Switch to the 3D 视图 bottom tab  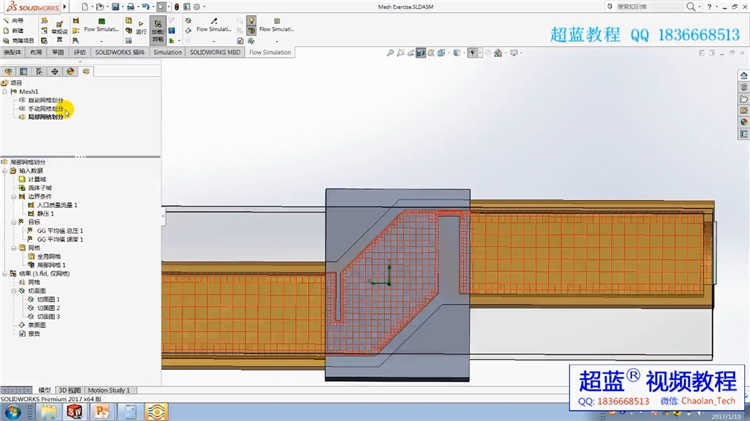[69, 390]
